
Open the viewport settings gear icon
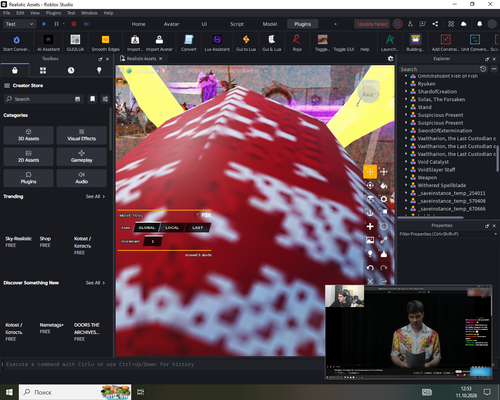pyautogui.click(x=390, y=59)
